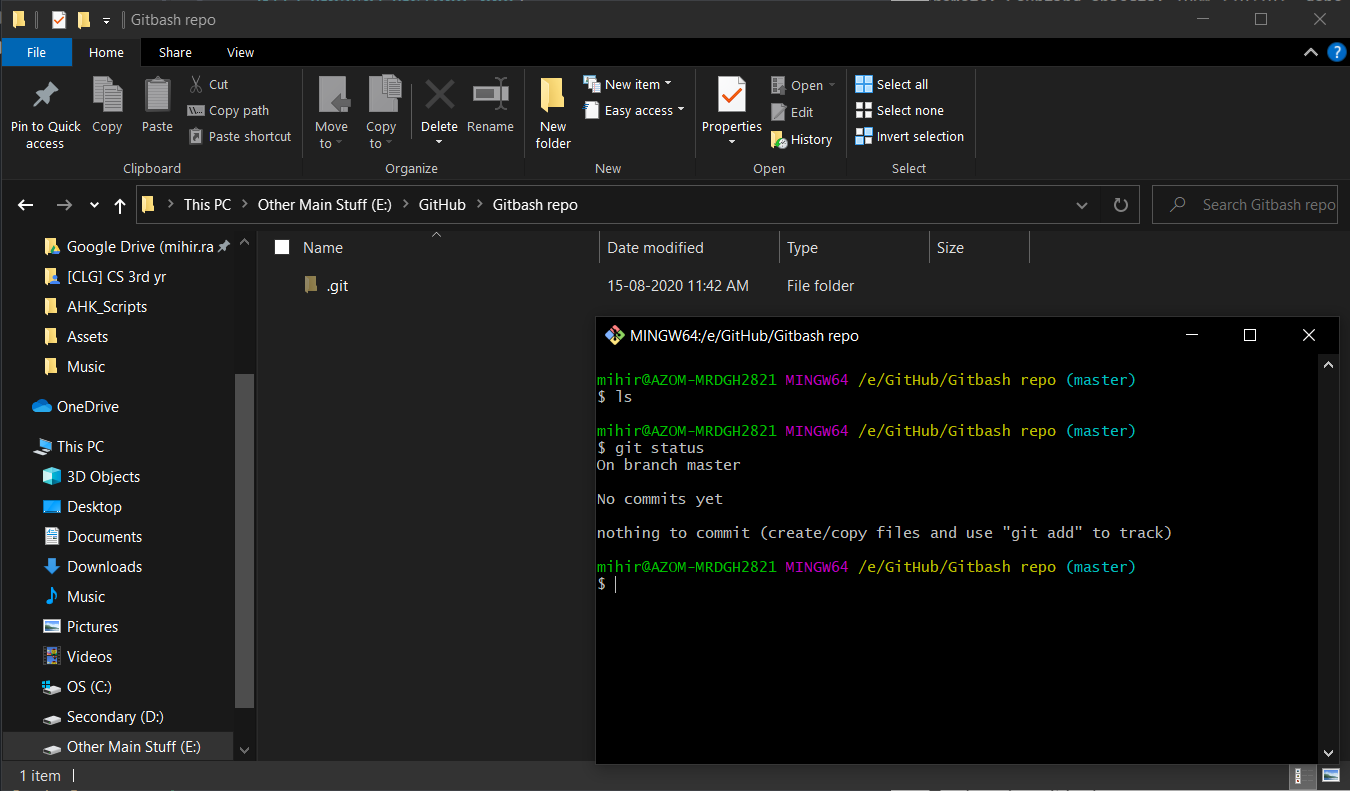Click the navigation pane scrollbar thumb
This screenshot has width=1350, height=791.
point(244,540)
